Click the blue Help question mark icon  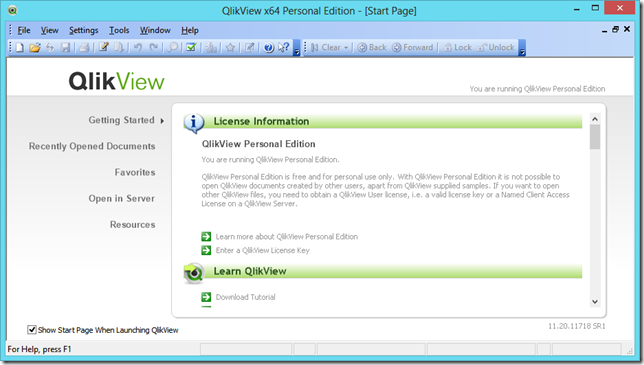click(x=269, y=48)
